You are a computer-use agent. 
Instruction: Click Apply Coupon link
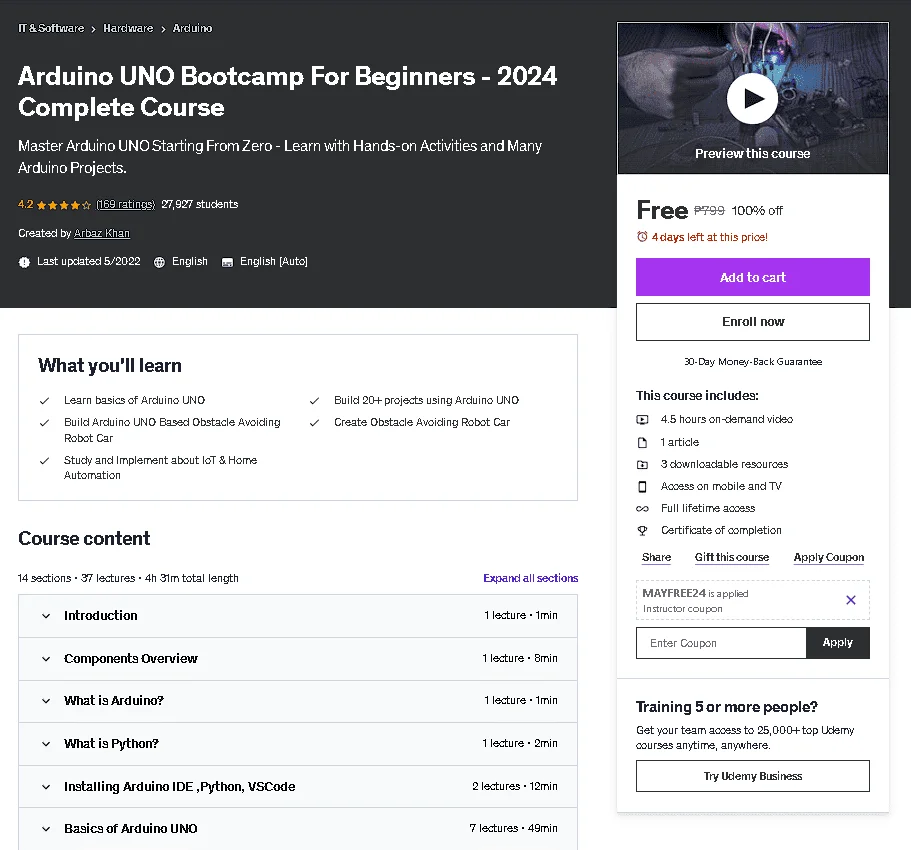coord(829,557)
